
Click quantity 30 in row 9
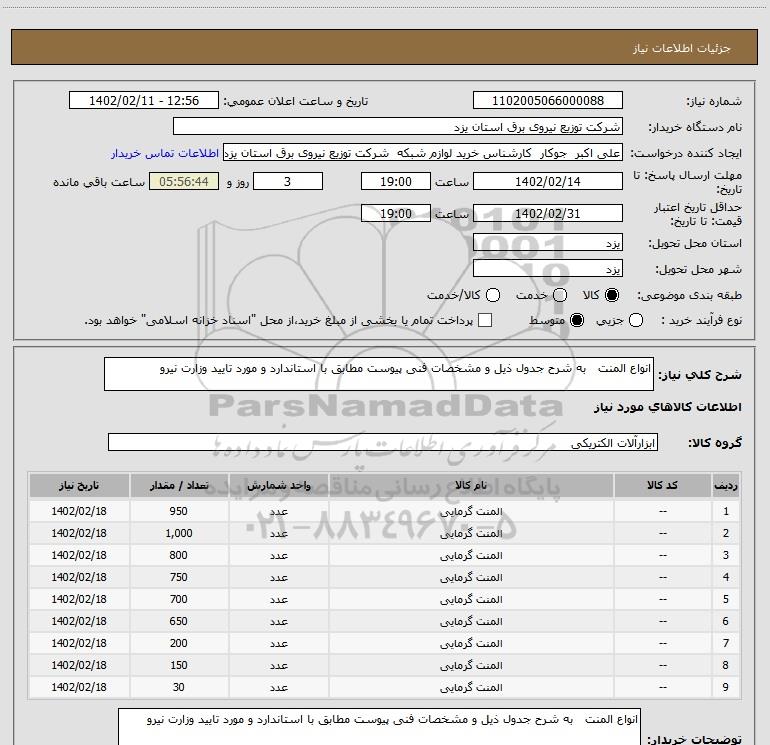pyautogui.click(x=179, y=687)
